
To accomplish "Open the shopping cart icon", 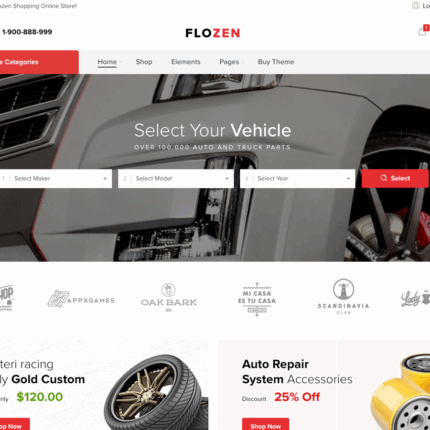I will click(422, 31).
